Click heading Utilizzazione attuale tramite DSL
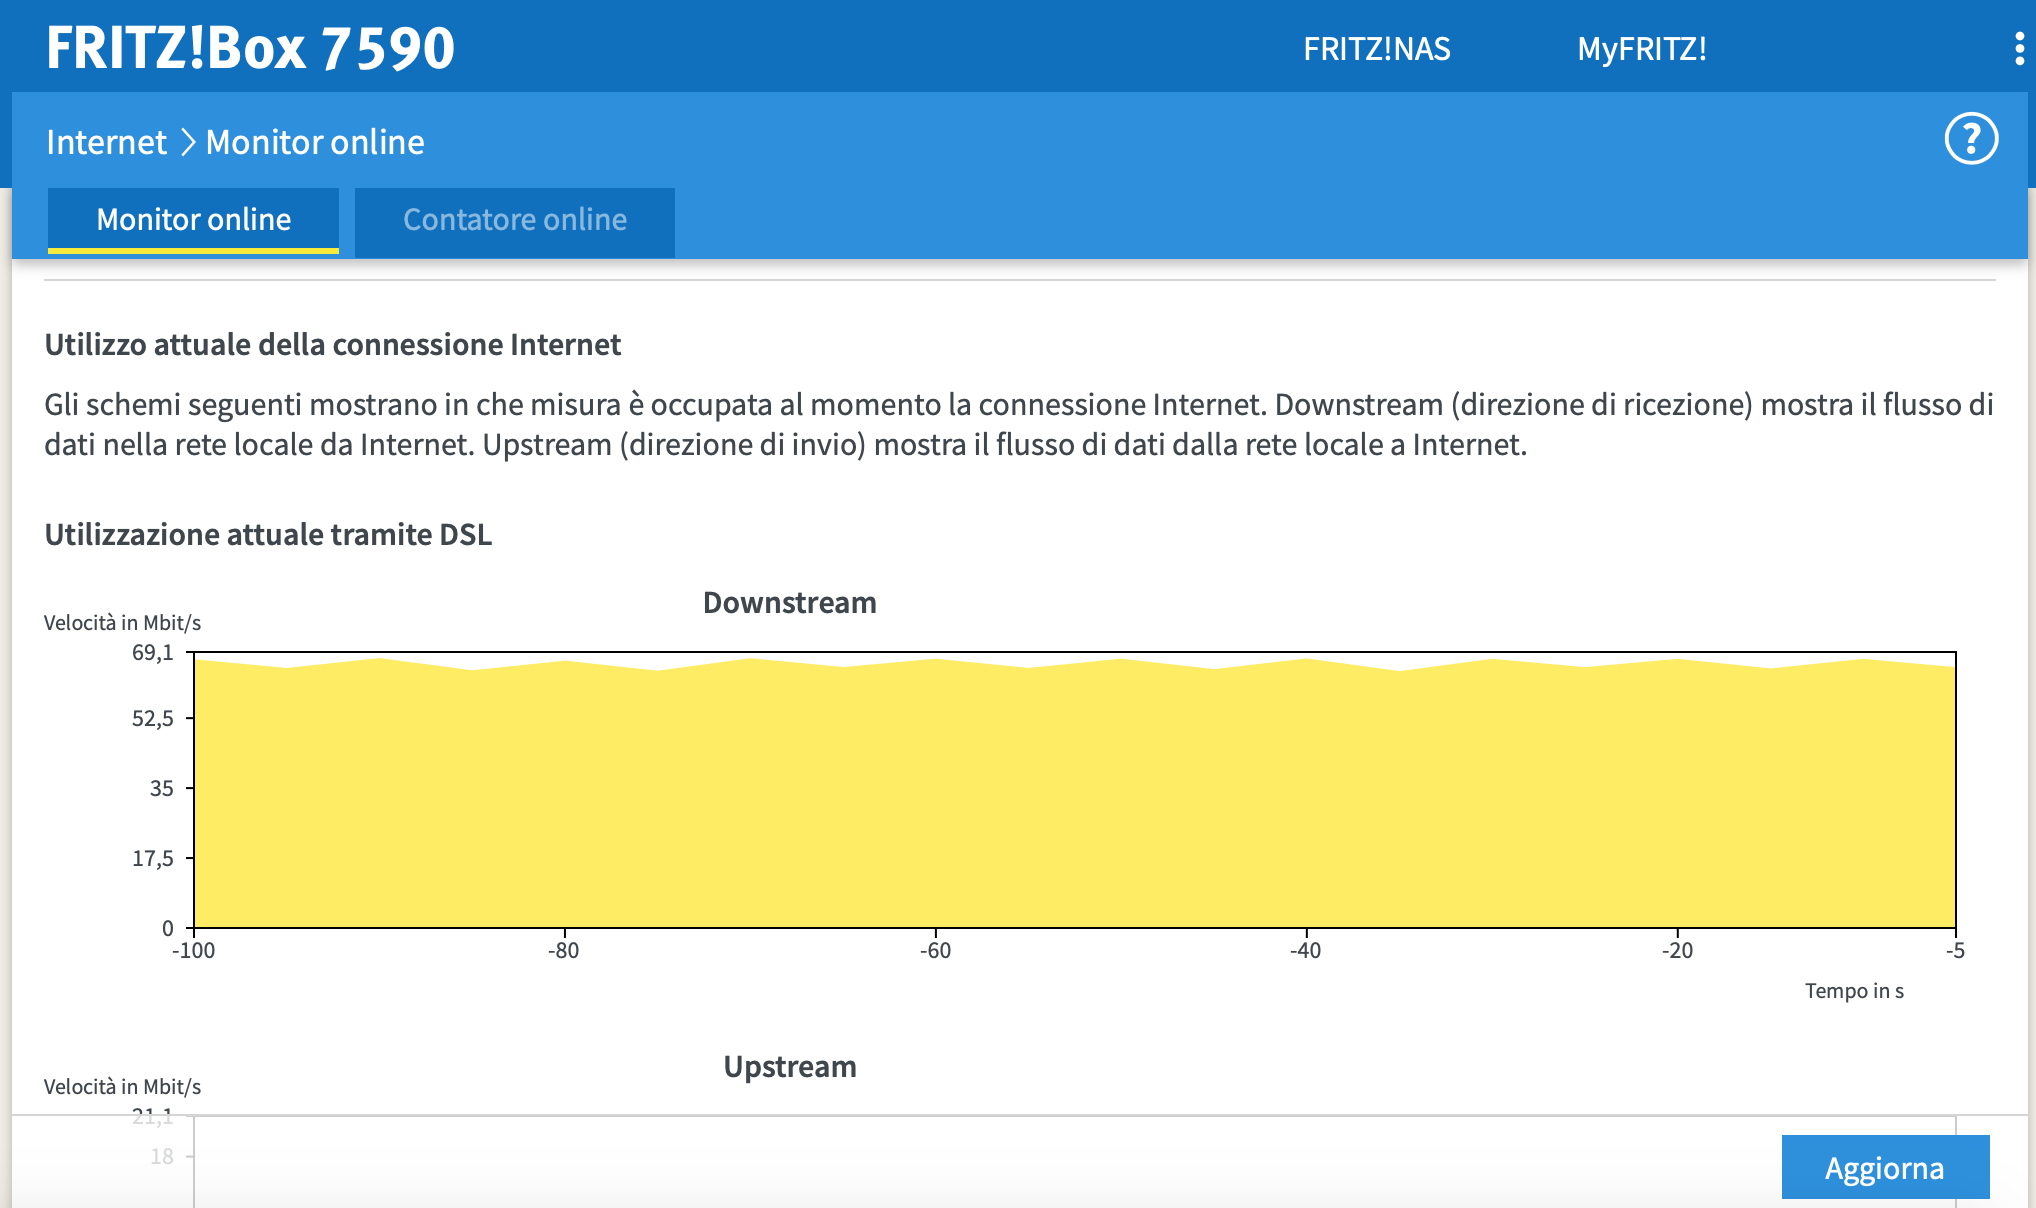 (x=268, y=535)
